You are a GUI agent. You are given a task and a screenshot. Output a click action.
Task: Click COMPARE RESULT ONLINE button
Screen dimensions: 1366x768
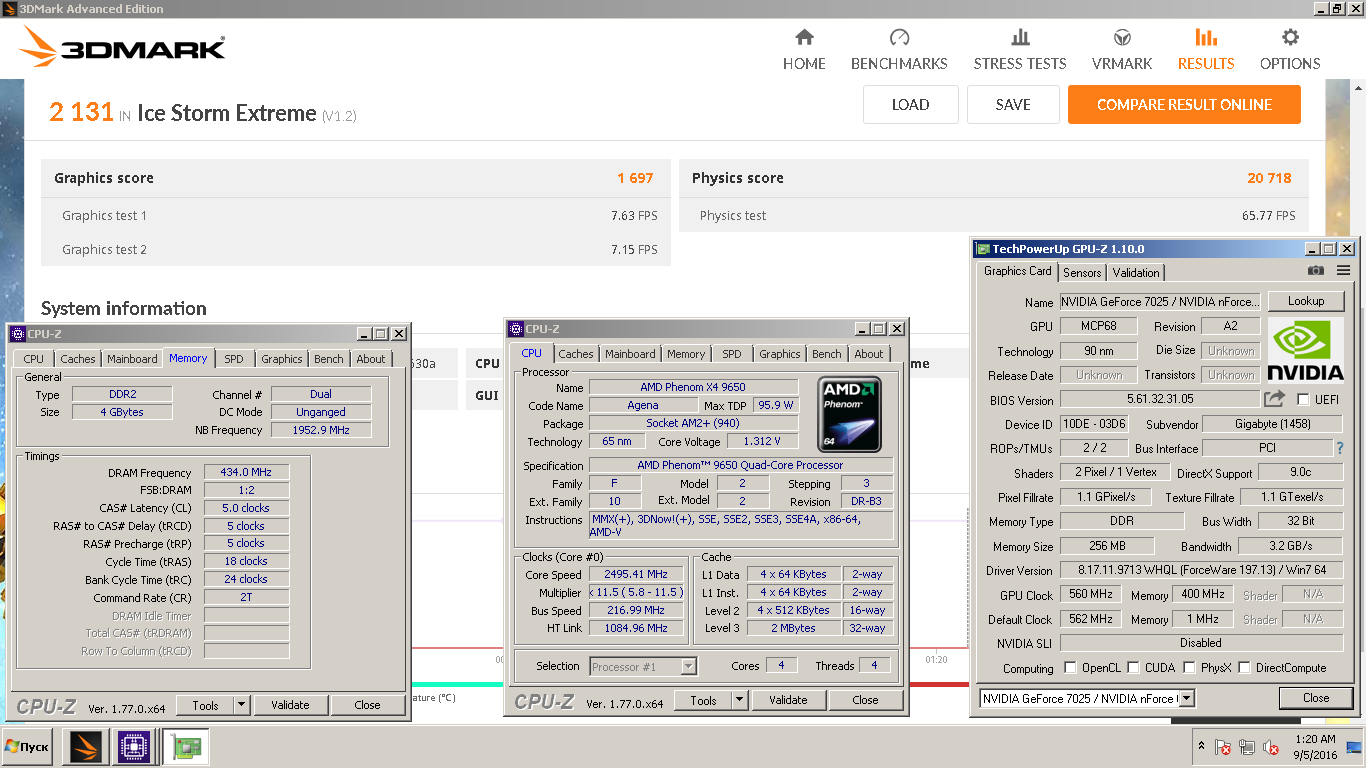1184,104
